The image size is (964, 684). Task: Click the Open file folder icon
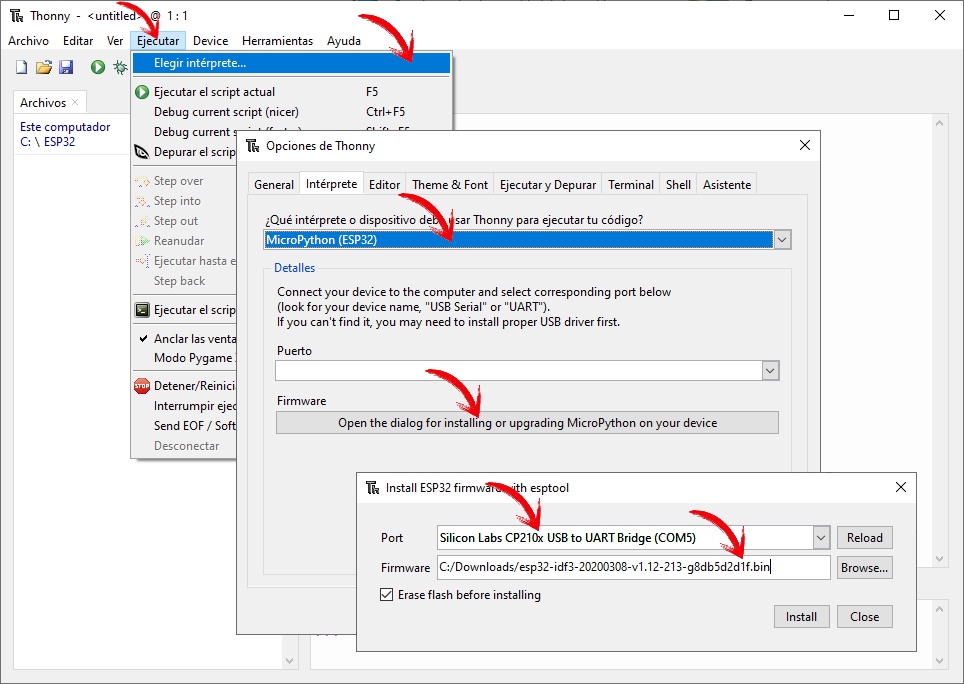point(44,67)
